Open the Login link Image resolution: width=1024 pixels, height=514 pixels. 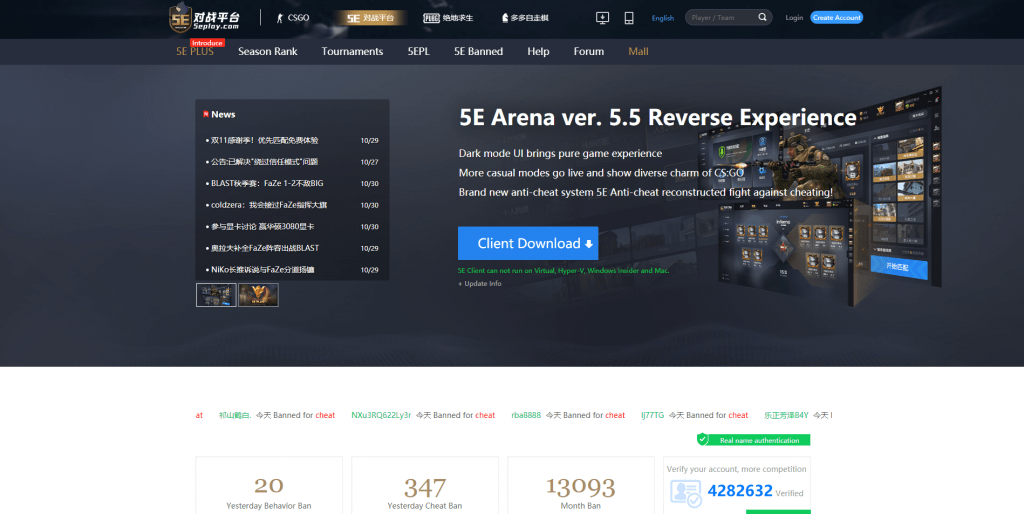coord(794,18)
